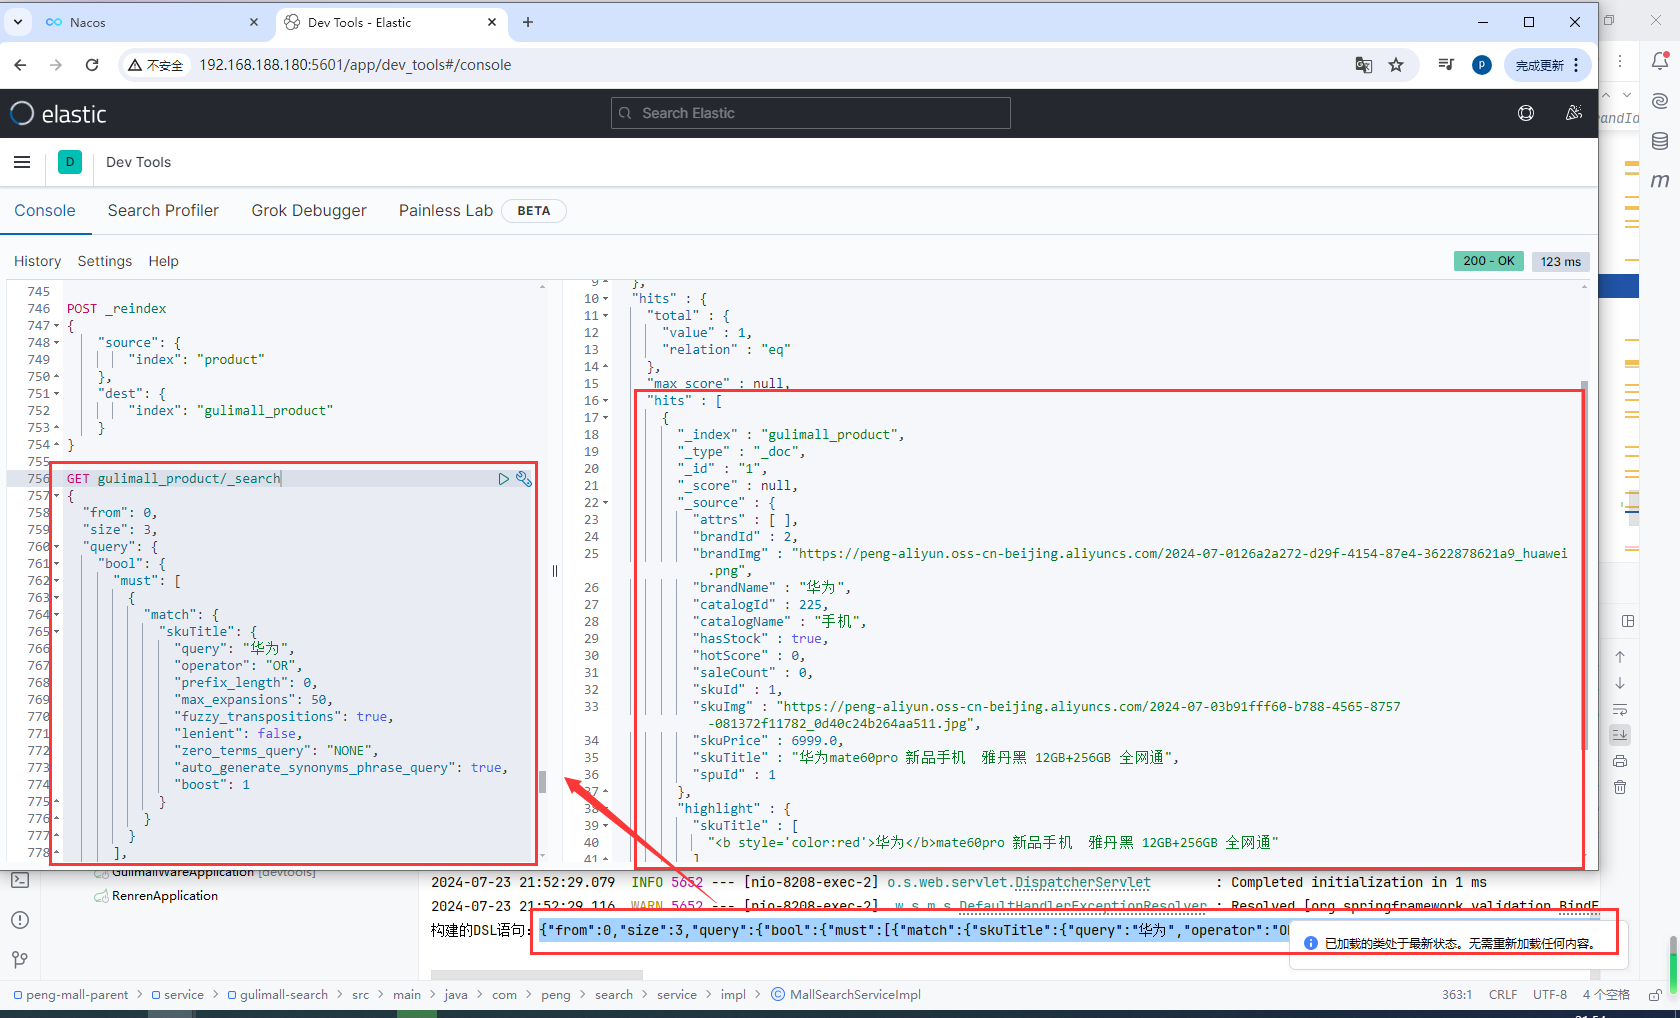Open the IDE database tool window icon
Viewport: 1680px width, 1018px height.
[1660, 141]
